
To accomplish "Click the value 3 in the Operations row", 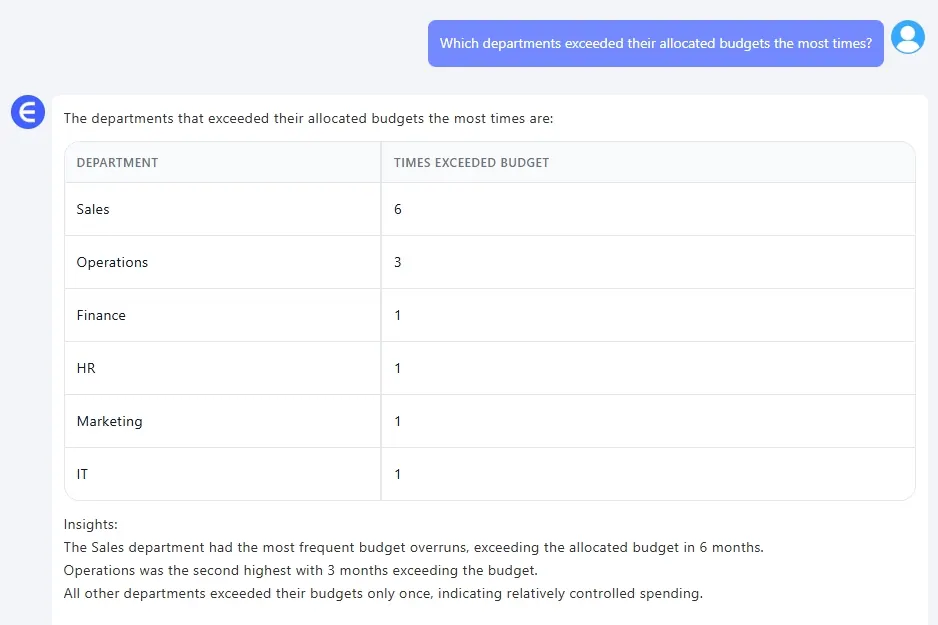I will coord(398,262).
